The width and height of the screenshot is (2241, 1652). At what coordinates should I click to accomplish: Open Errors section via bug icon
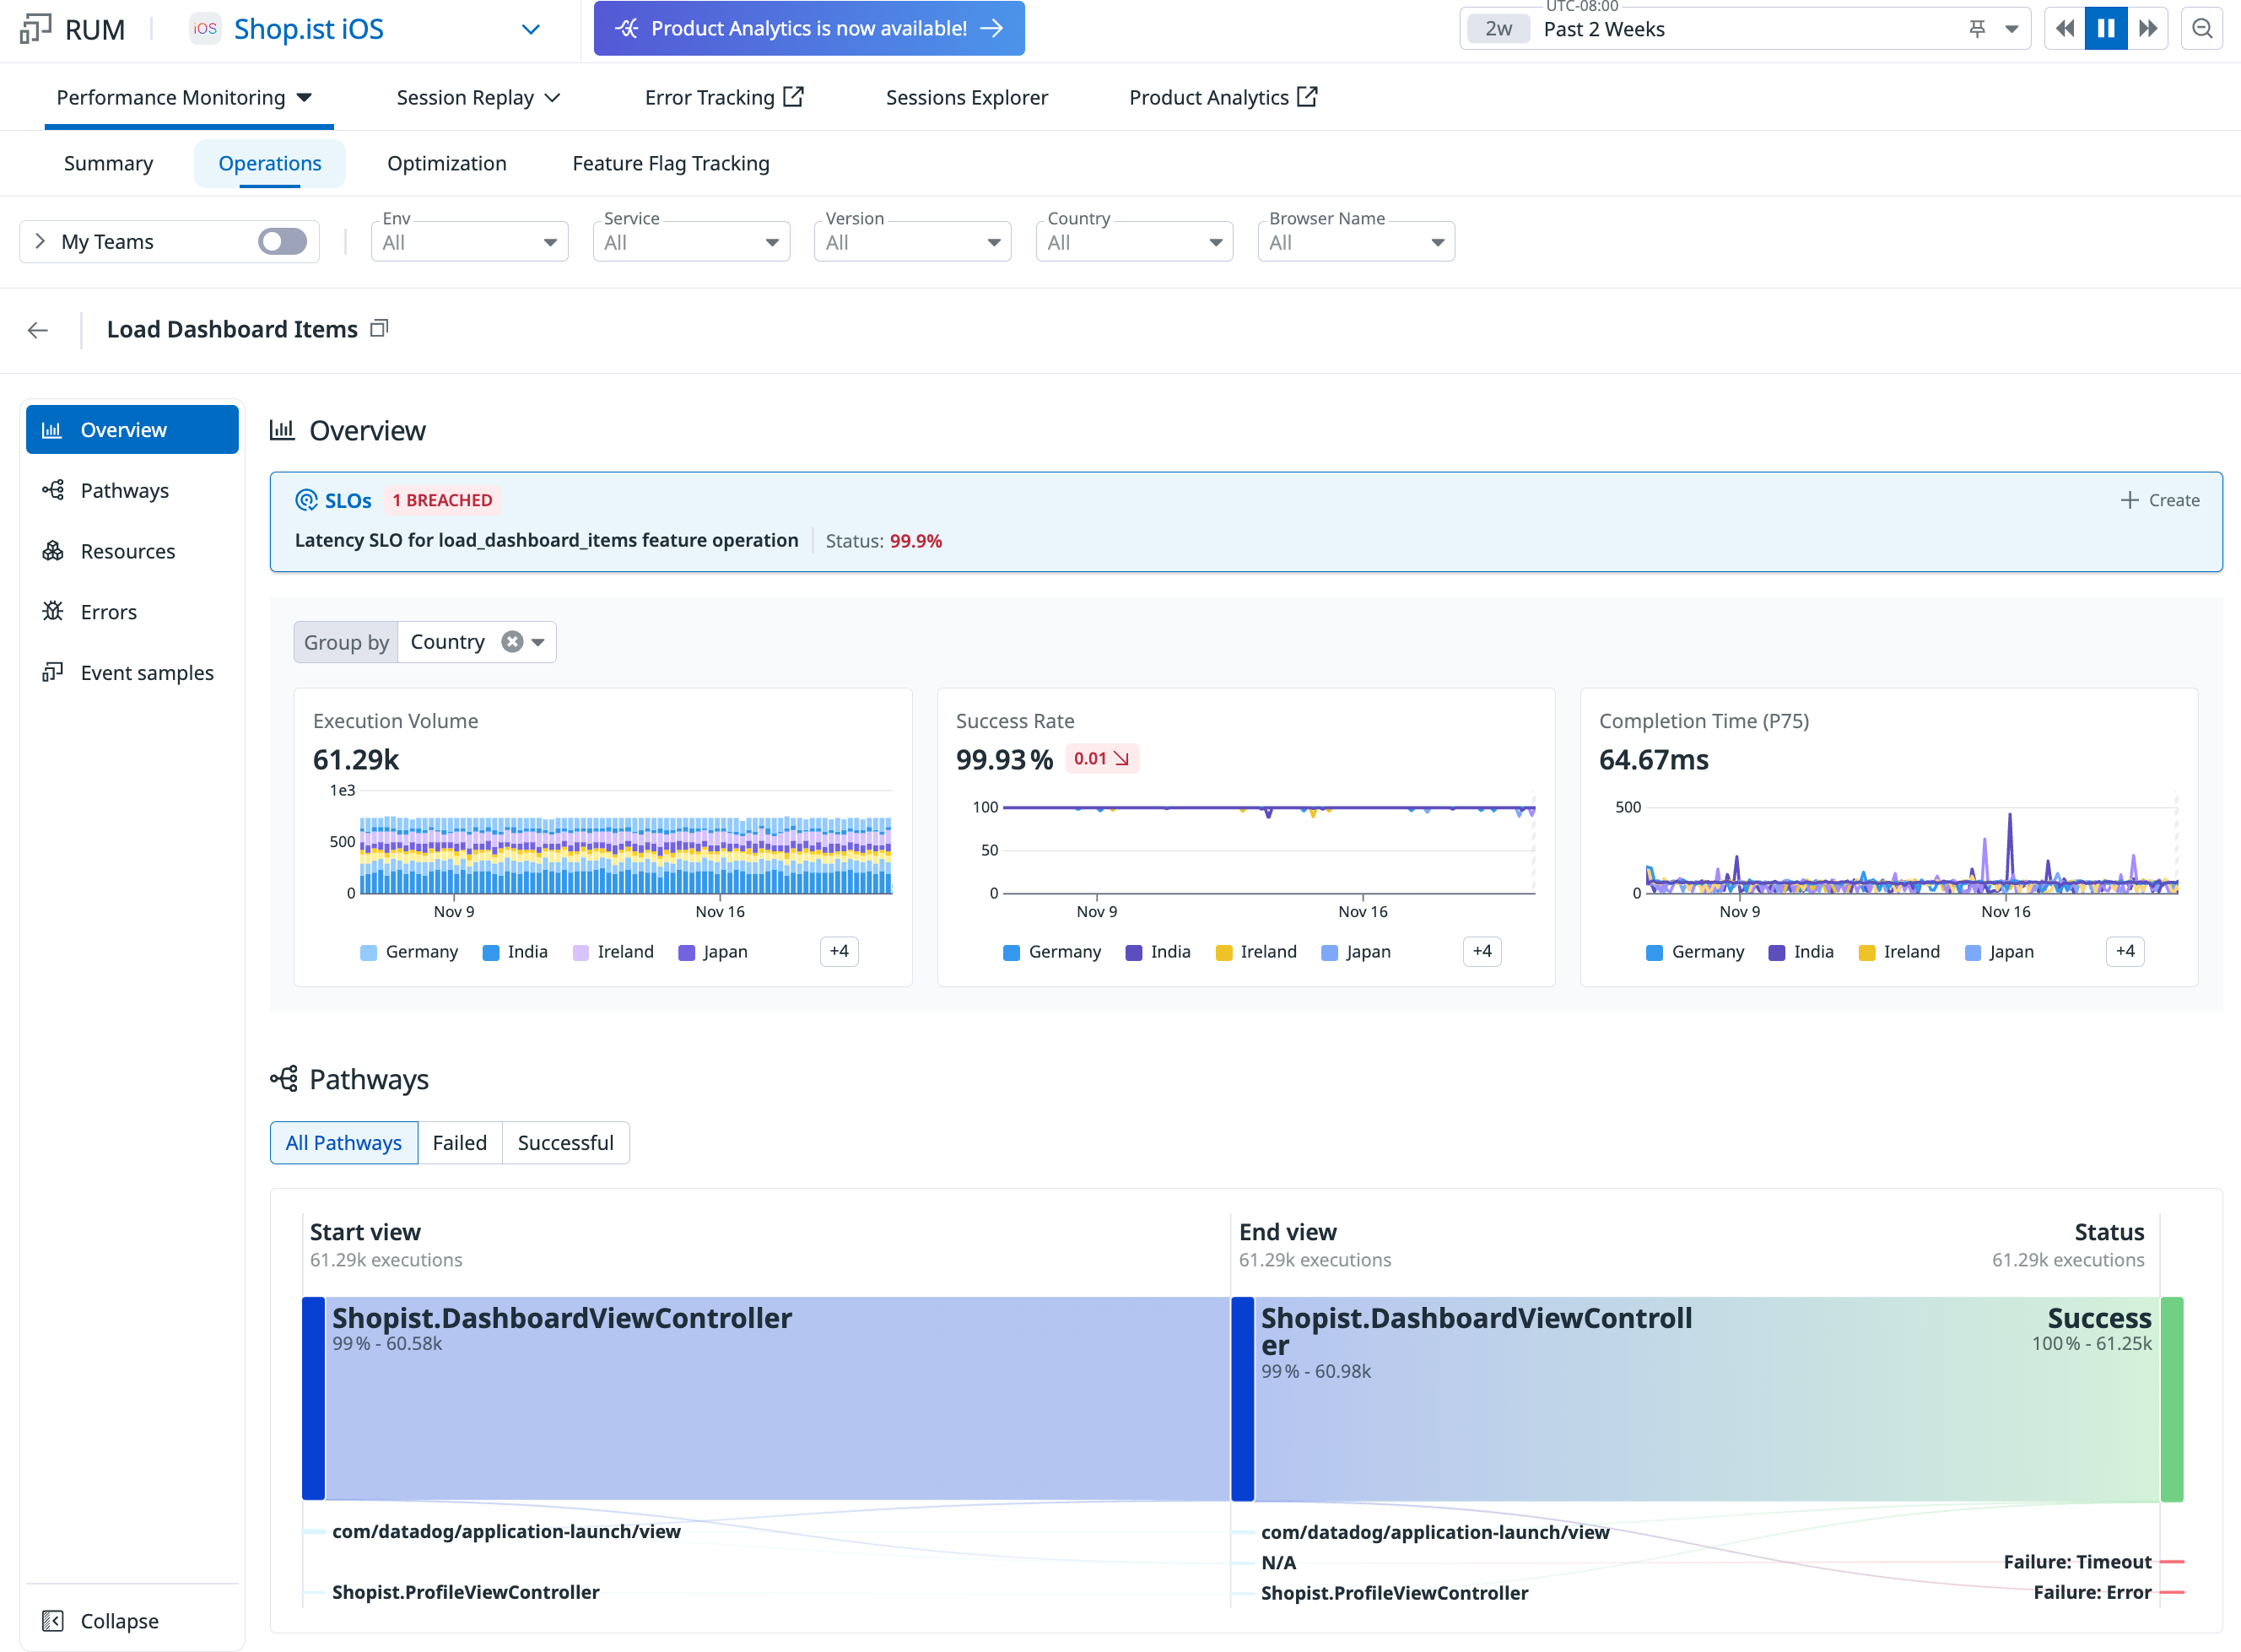point(54,611)
